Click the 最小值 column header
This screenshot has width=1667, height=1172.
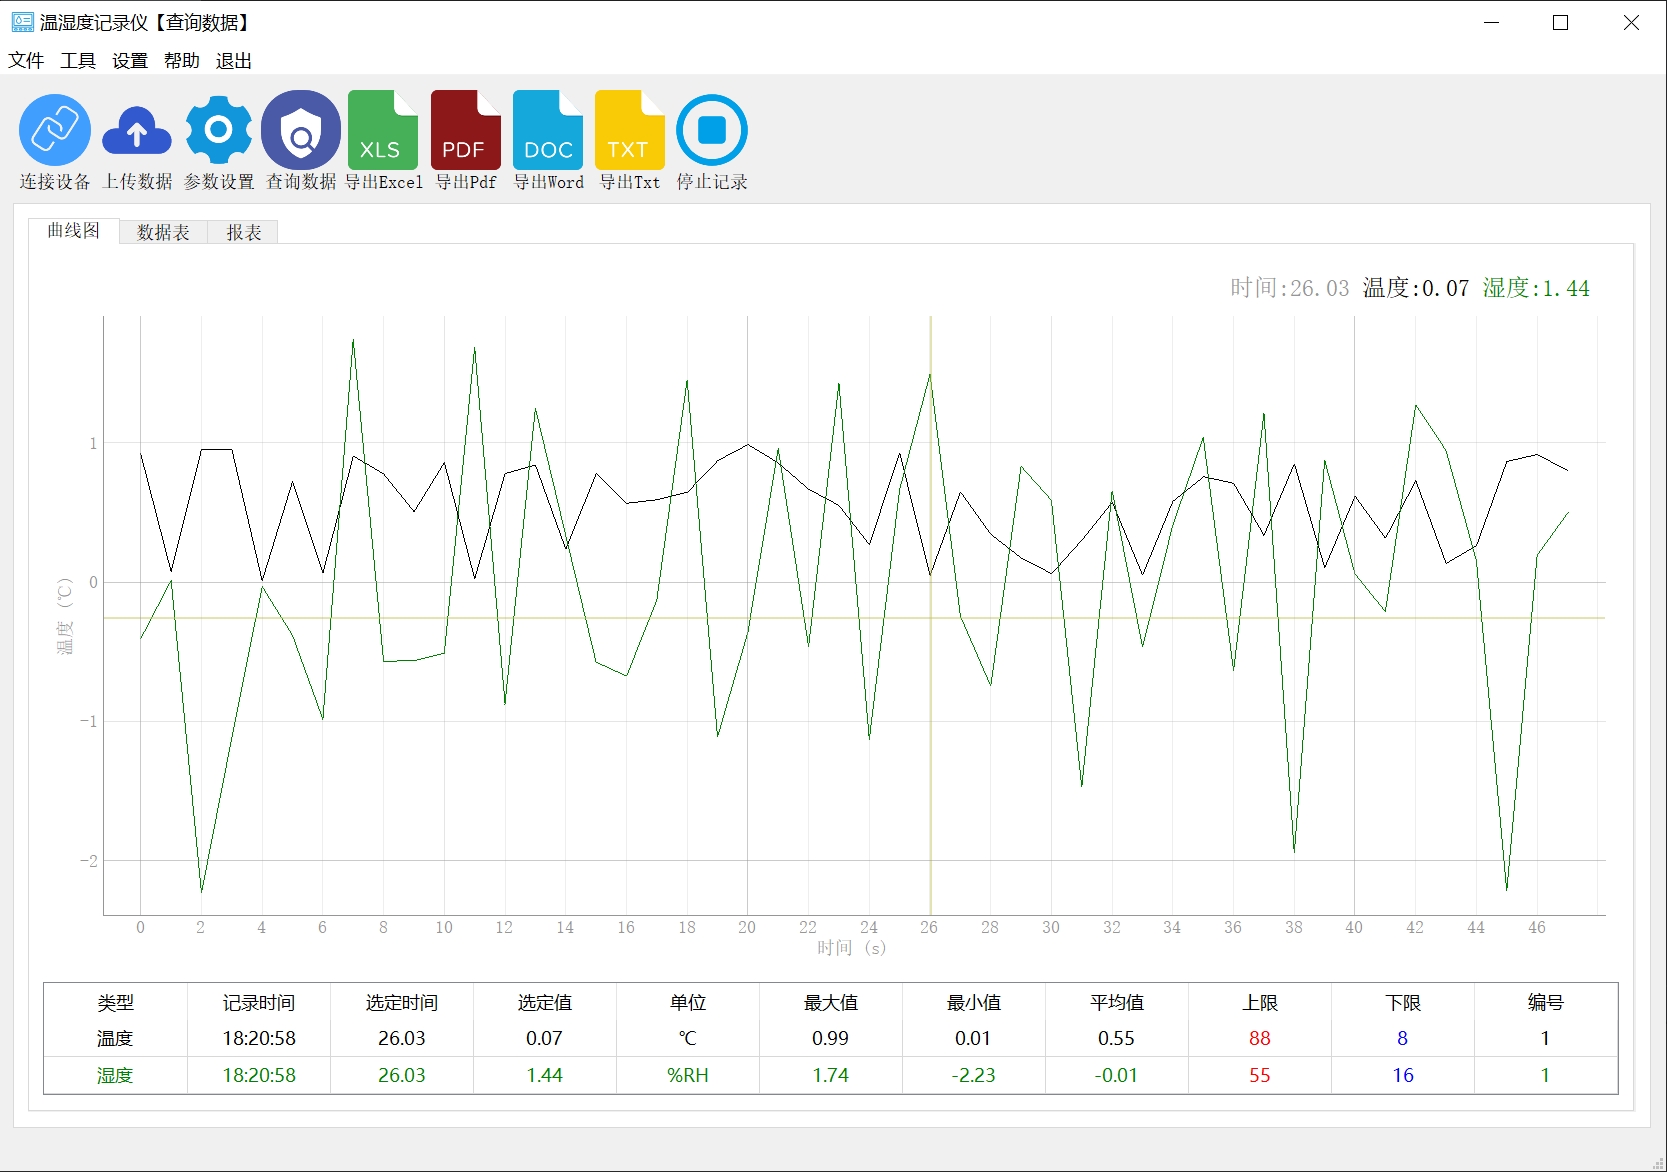tap(974, 1003)
